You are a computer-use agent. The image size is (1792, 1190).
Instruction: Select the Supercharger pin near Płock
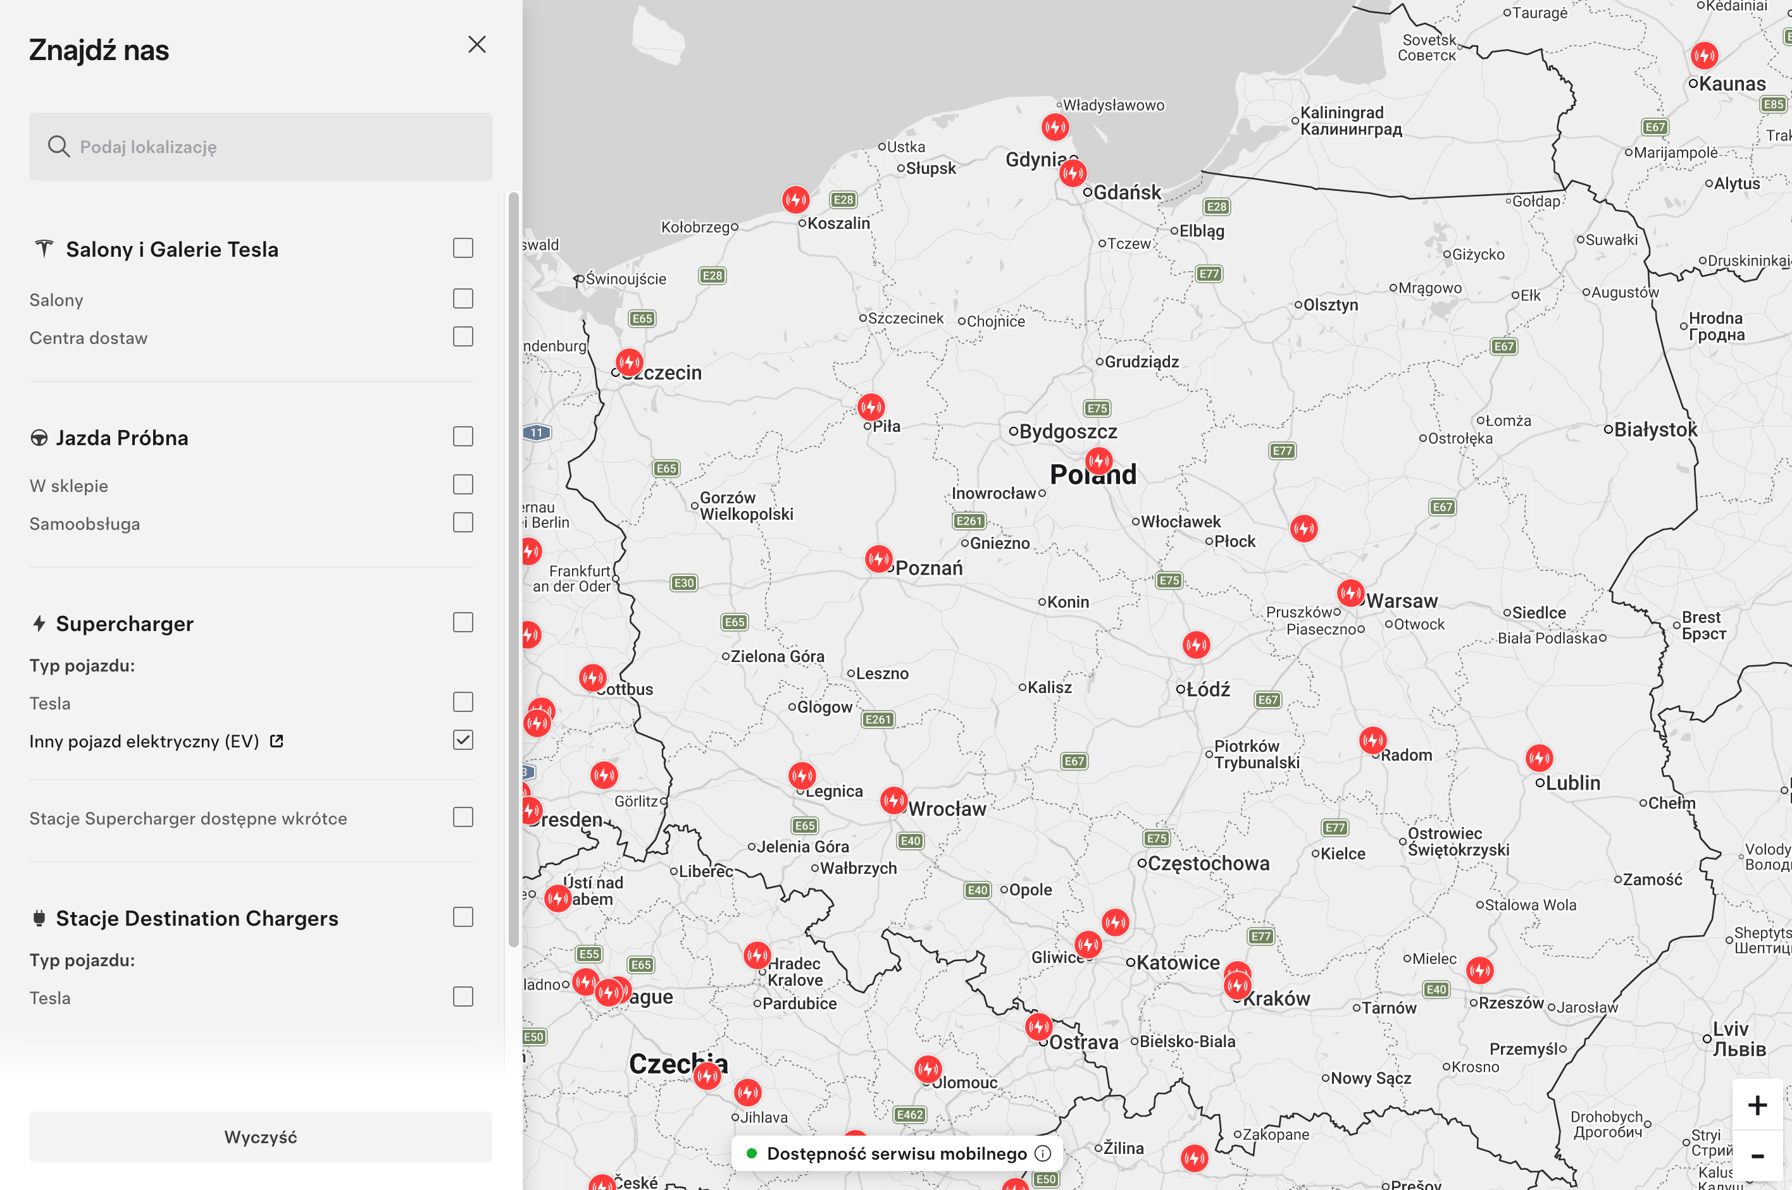(x=1304, y=528)
